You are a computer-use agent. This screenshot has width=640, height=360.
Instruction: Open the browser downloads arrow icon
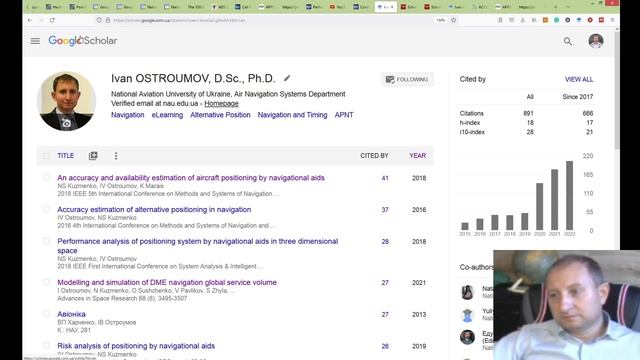[x=522, y=20]
